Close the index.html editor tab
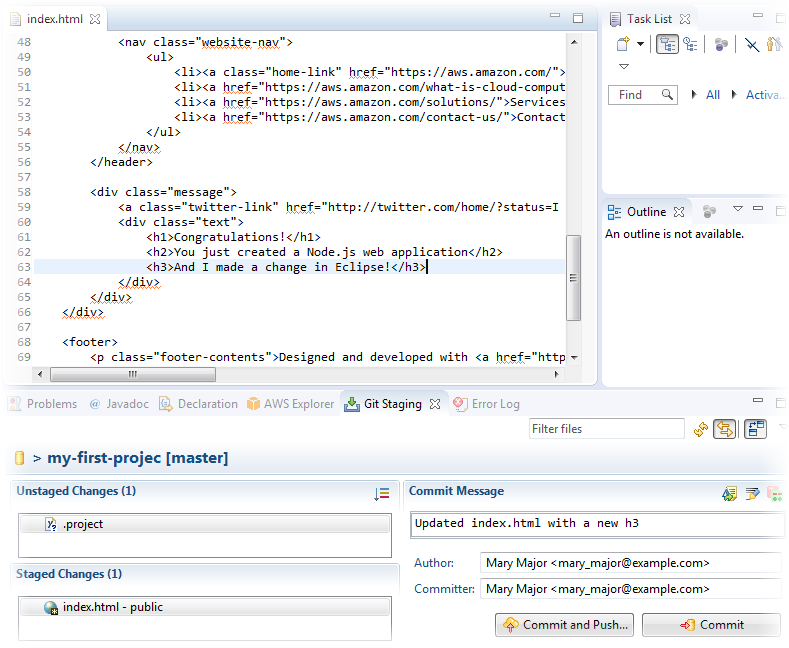 click(x=95, y=19)
